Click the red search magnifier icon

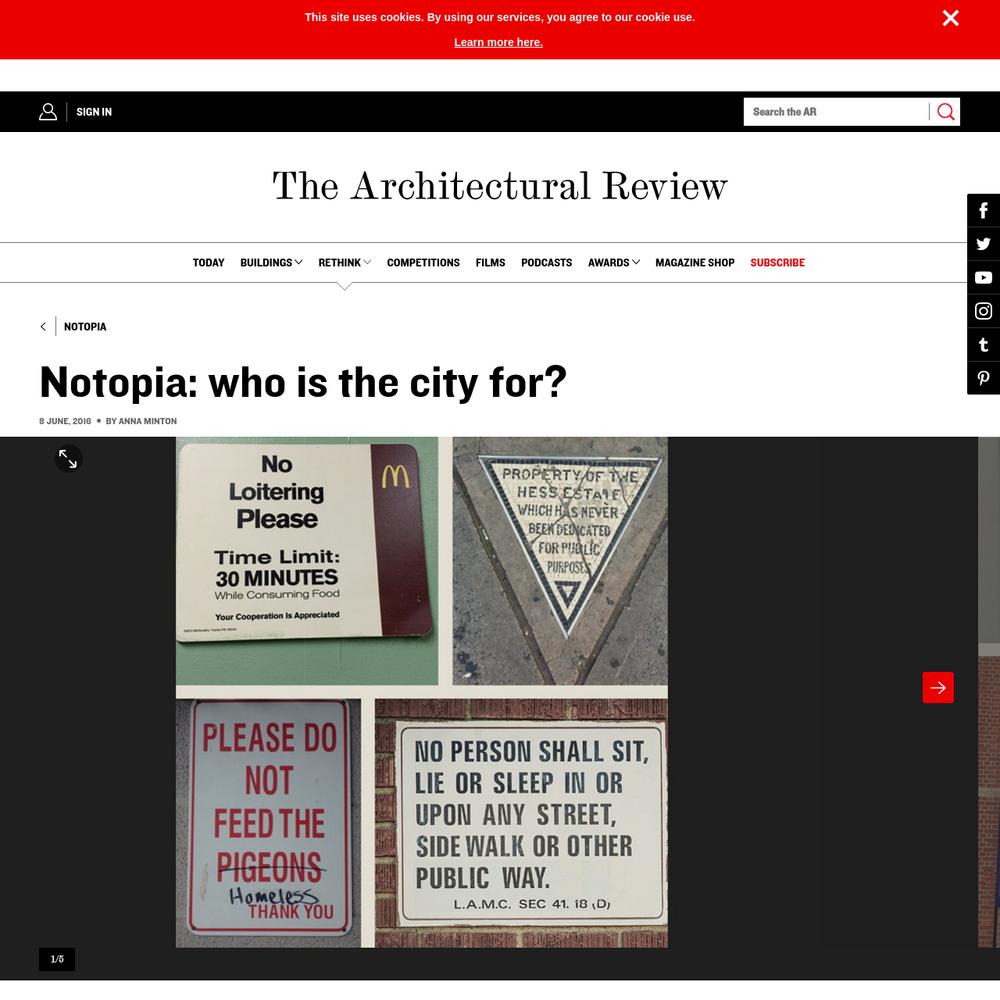[946, 112]
